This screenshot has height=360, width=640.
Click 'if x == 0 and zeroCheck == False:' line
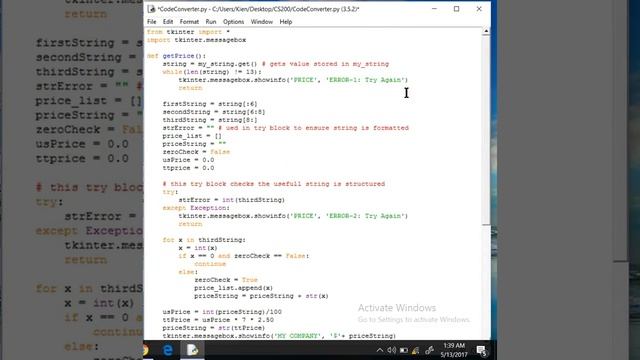point(244,256)
